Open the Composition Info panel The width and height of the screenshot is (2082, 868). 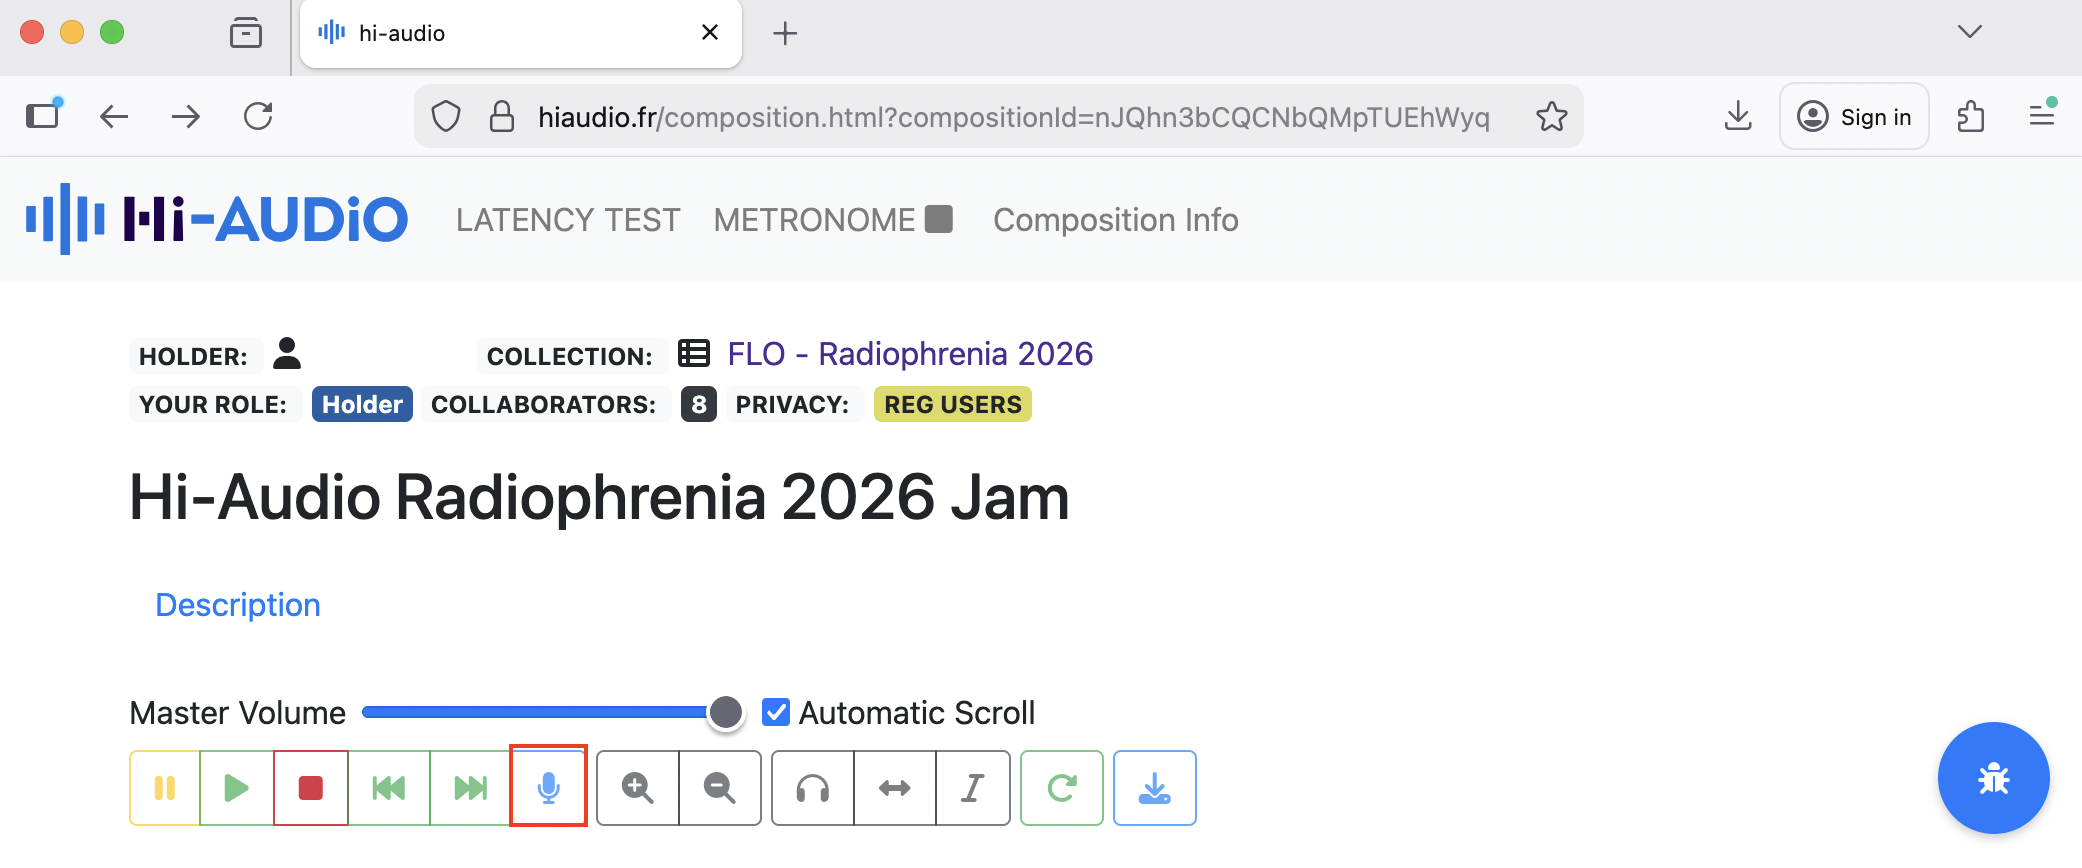tap(1115, 220)
